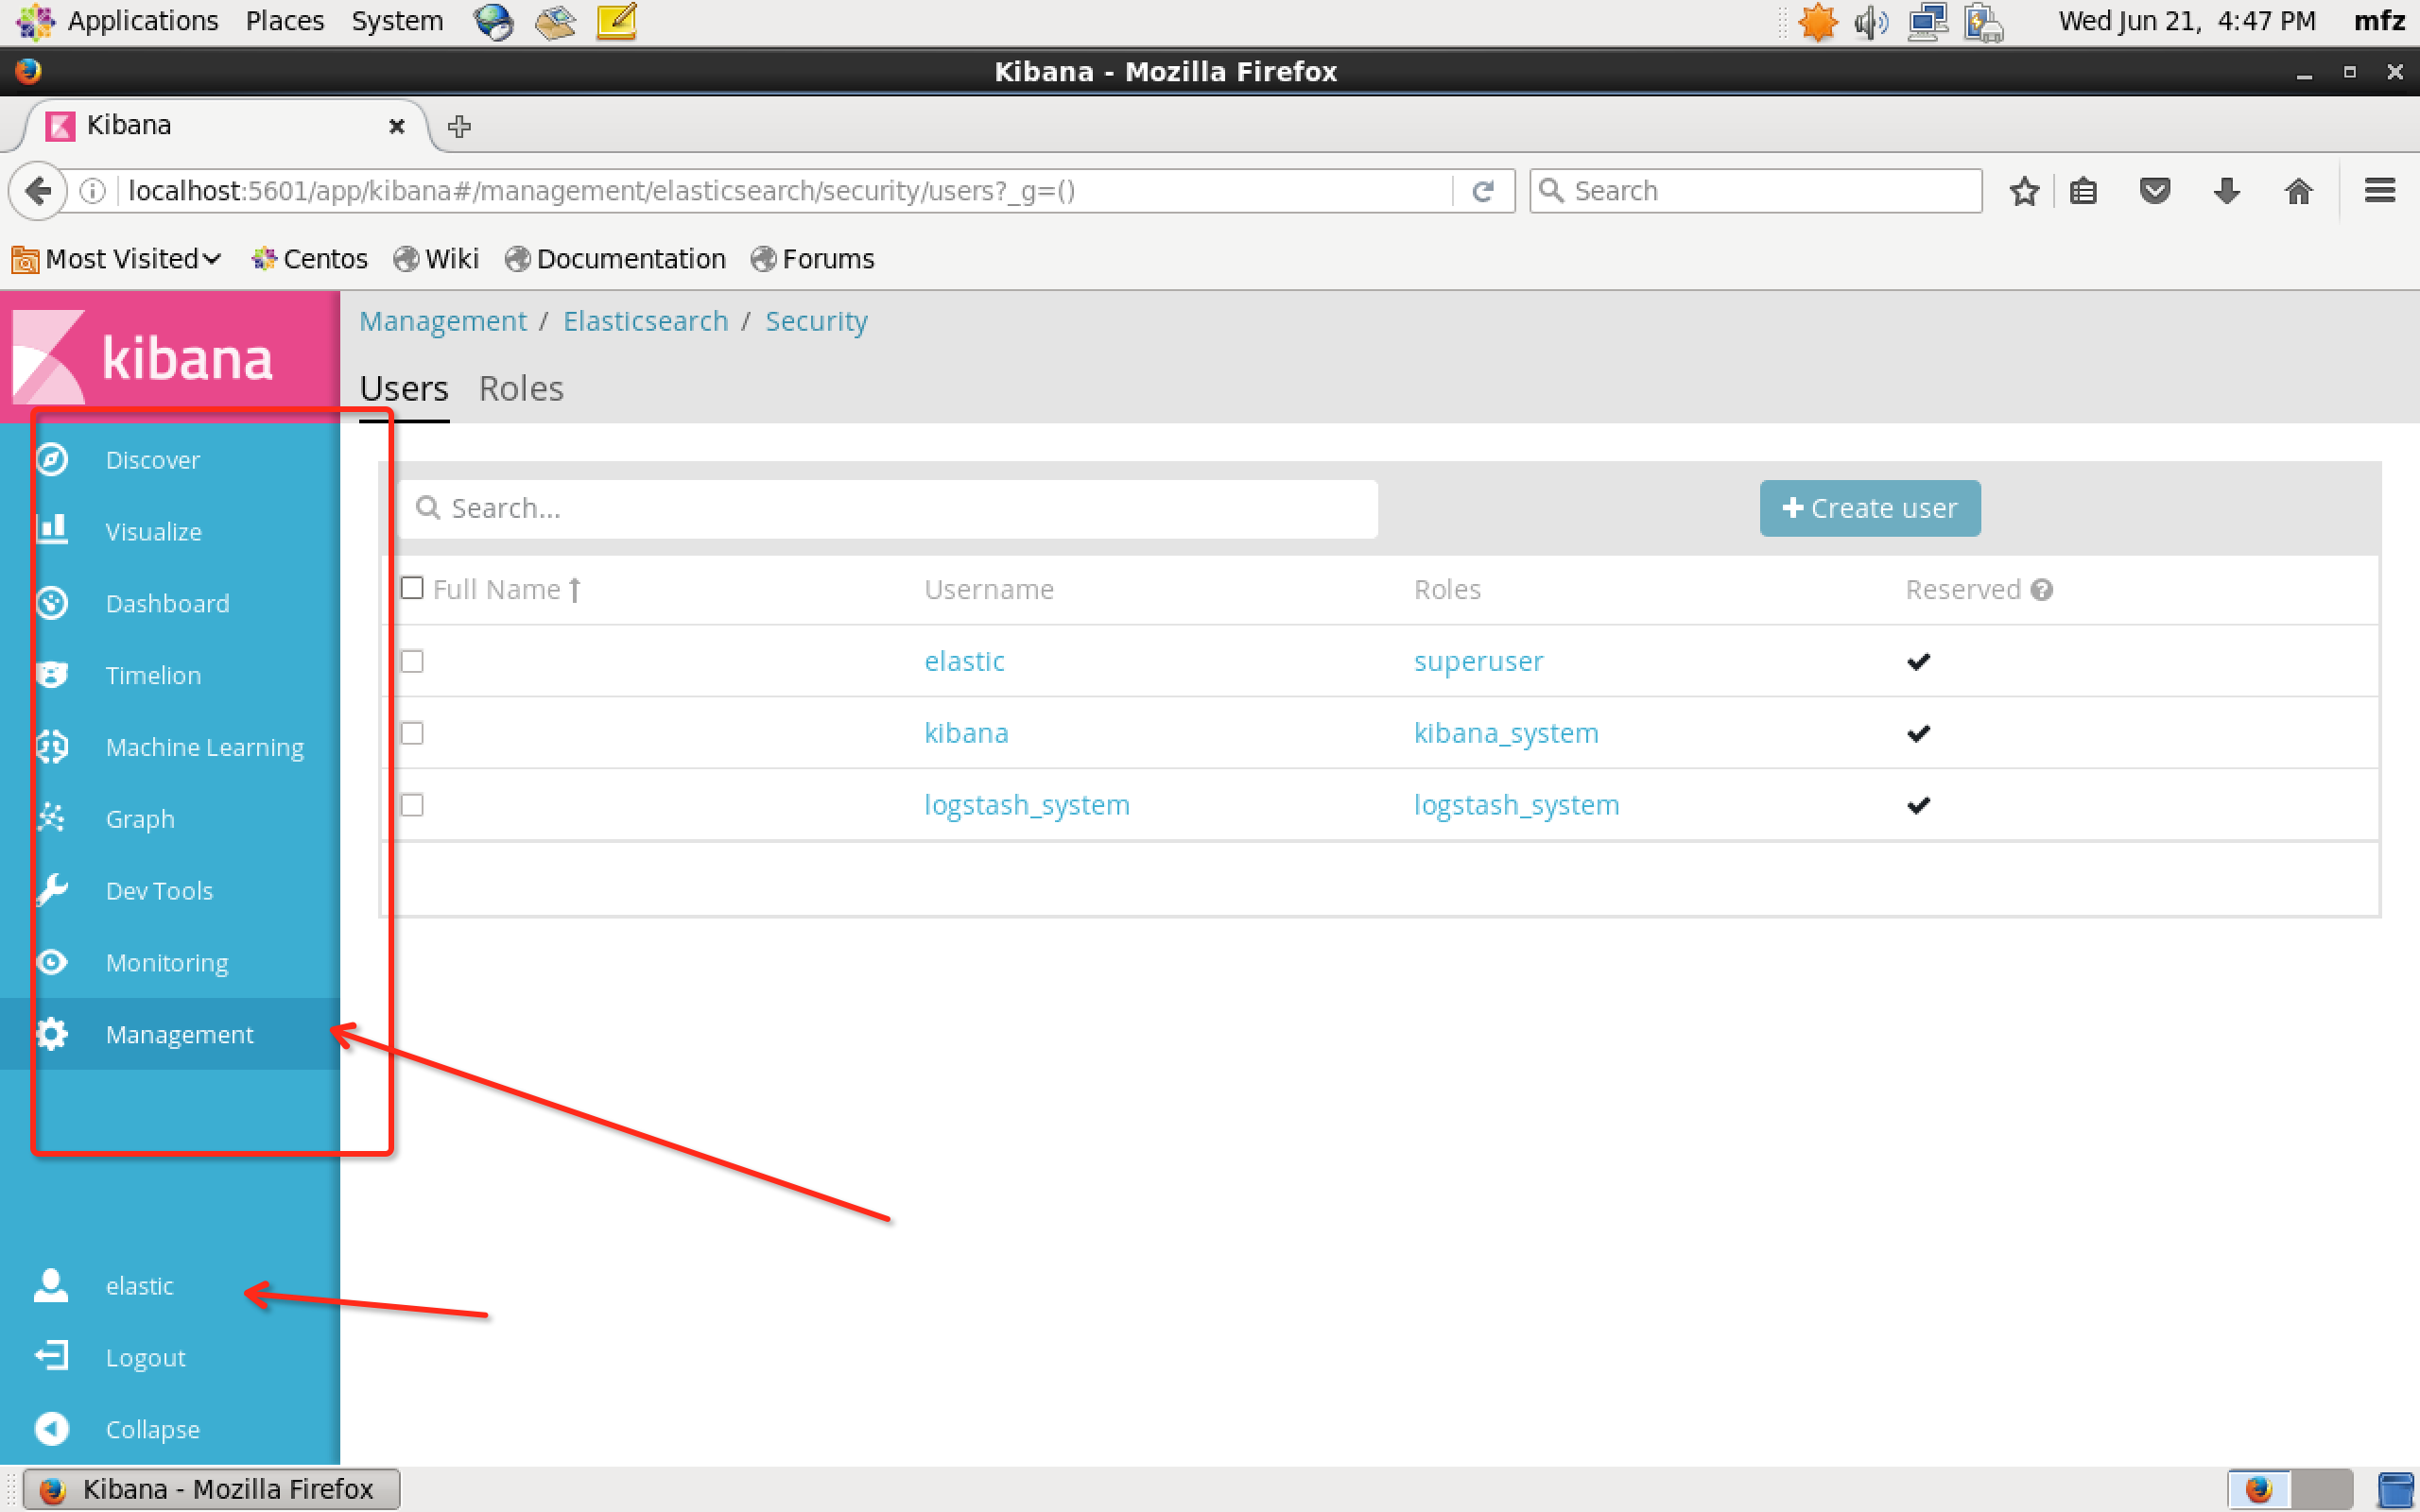Click the Kibana Firefox taskbar button
2420x1512 pixels.
click(212, 1489)
